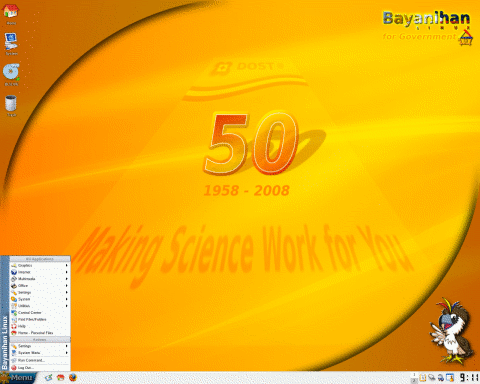
Task: Click the window cleanup tray icon
Action: point(450,378)
